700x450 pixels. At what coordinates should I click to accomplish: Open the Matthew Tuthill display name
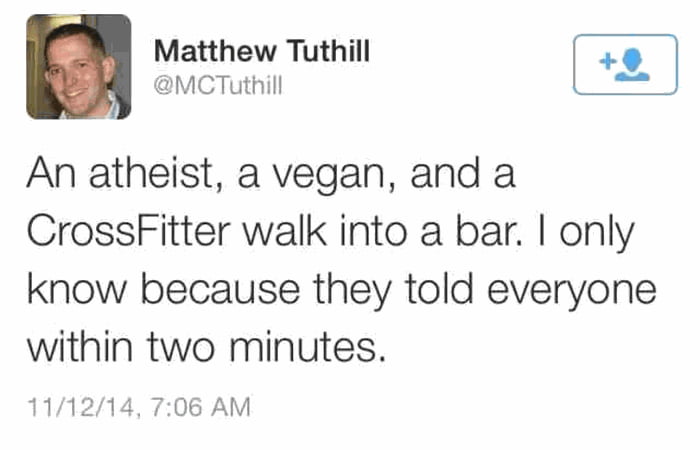pyautogui.click(x=264, y=53)
